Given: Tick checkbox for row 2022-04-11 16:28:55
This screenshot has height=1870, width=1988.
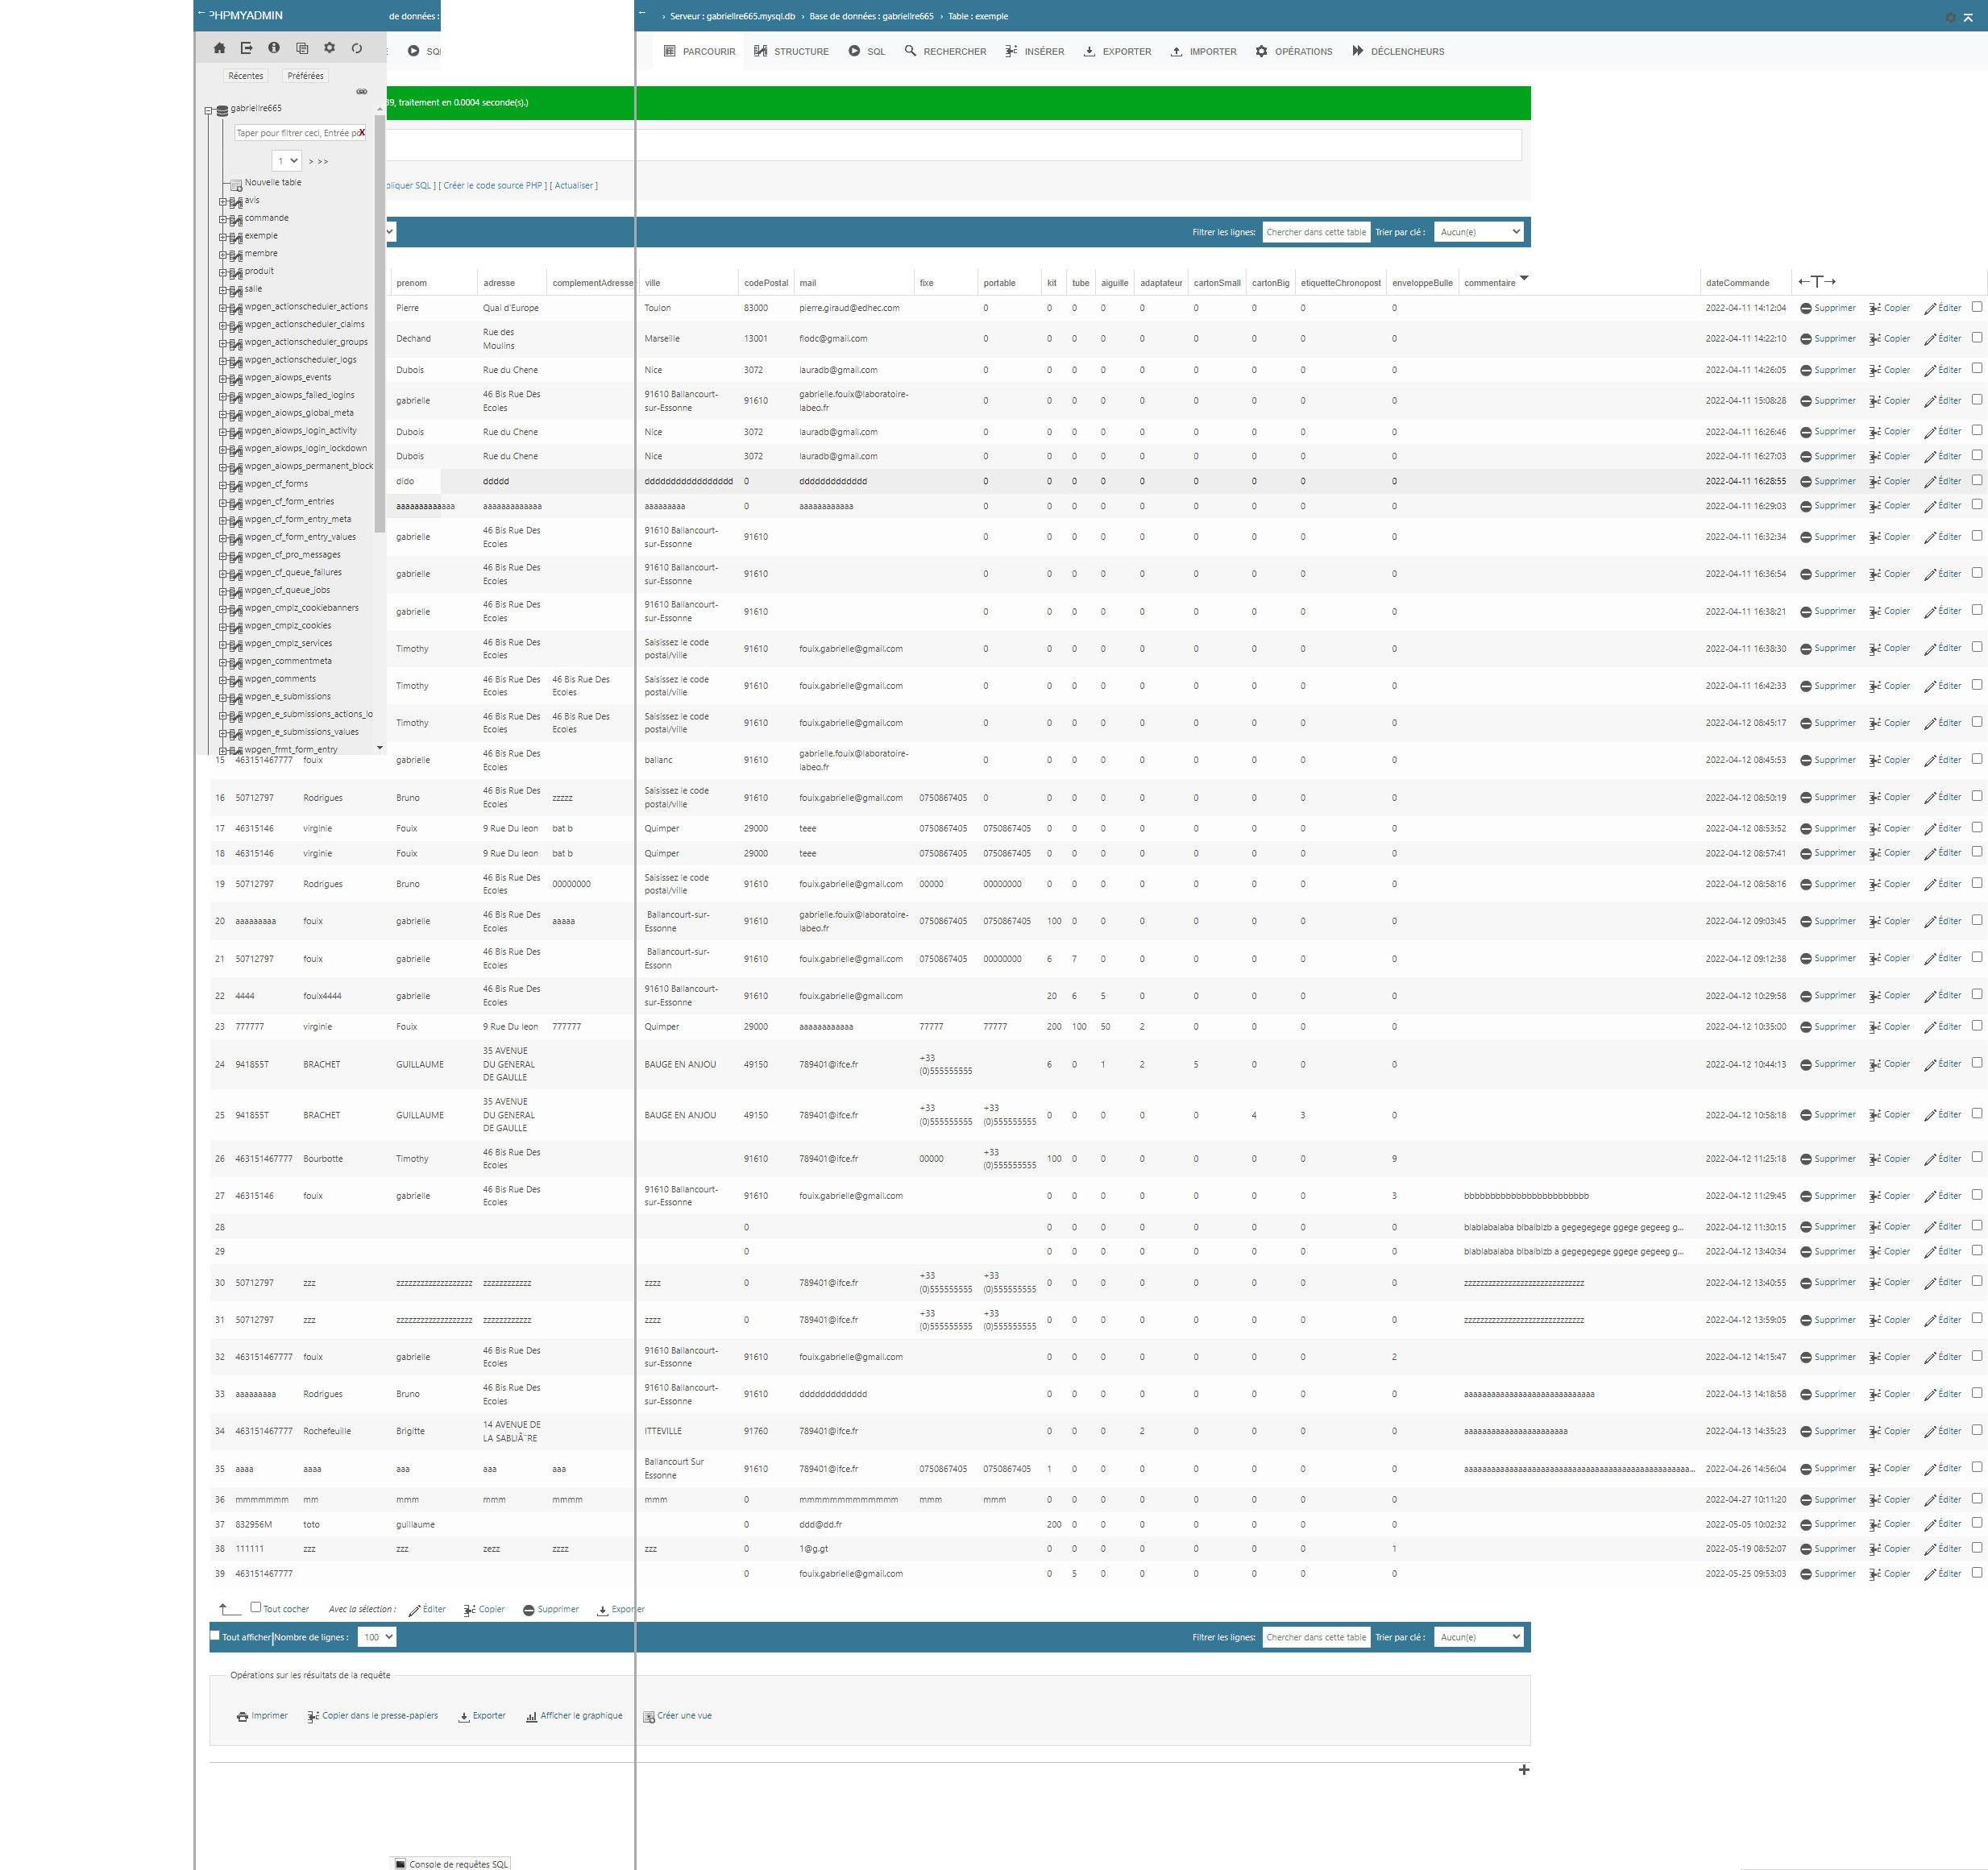Looking at the screenshot, I should pos(1977,480).
